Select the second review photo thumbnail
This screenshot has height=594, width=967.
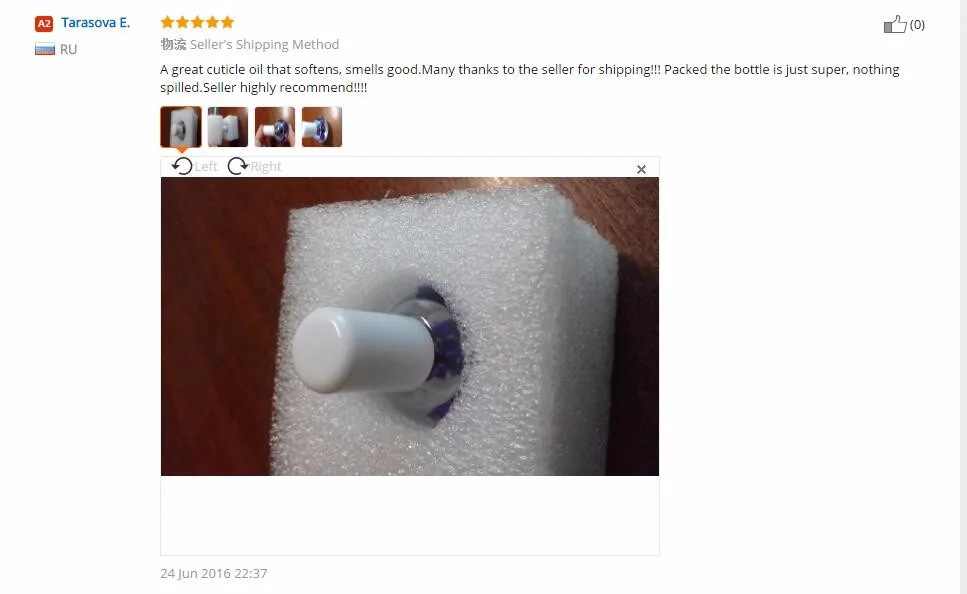pos(228,127)
